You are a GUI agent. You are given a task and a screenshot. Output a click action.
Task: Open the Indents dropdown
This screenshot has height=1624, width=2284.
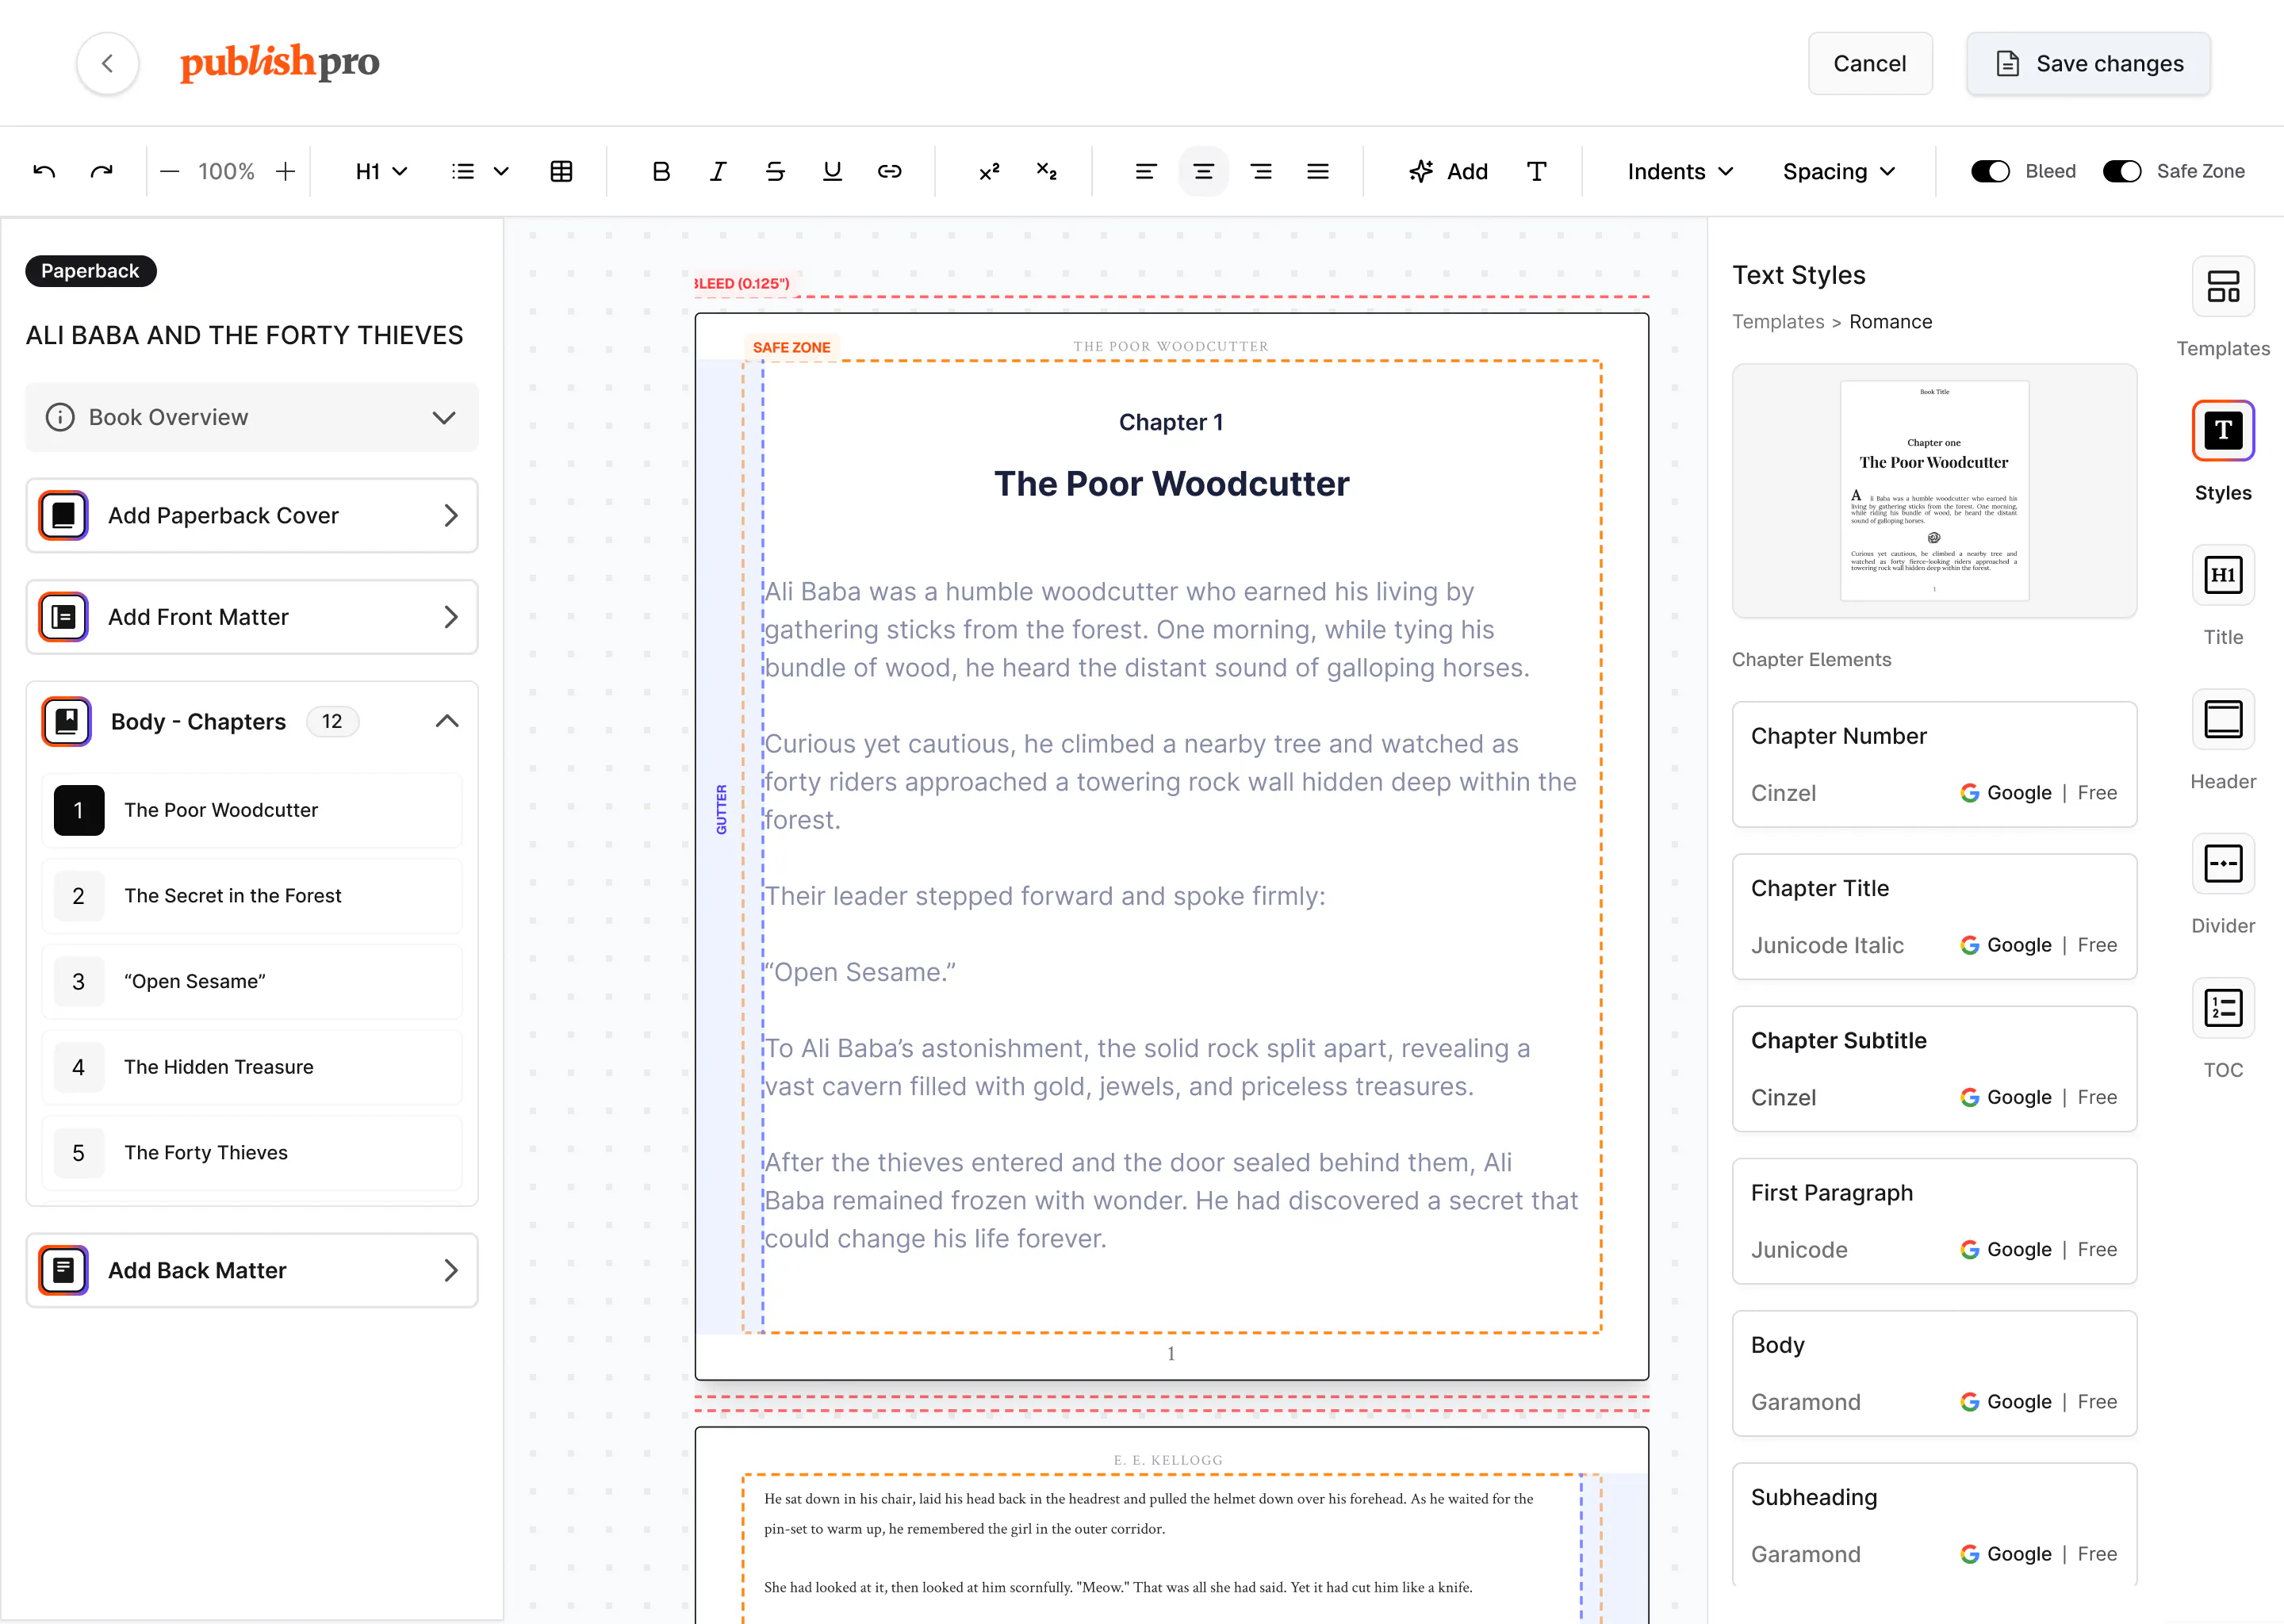(x=1680, y=171)
